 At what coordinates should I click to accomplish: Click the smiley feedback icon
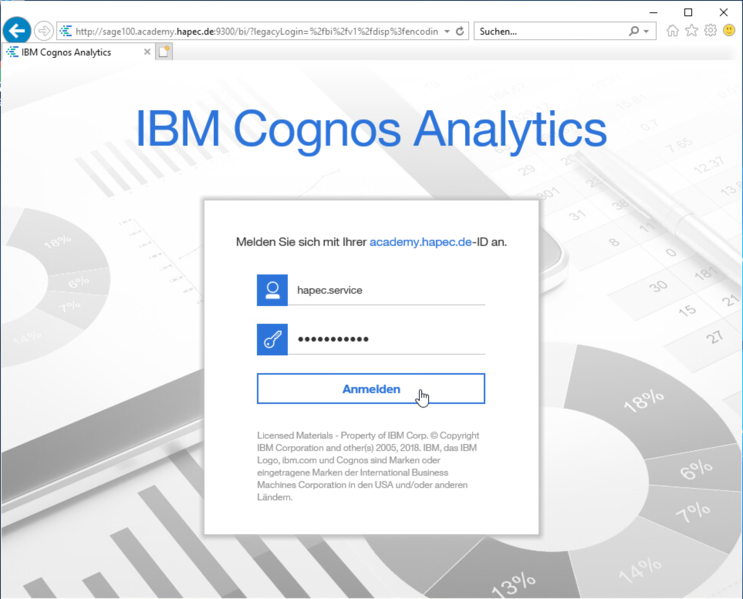click(729, 31)
